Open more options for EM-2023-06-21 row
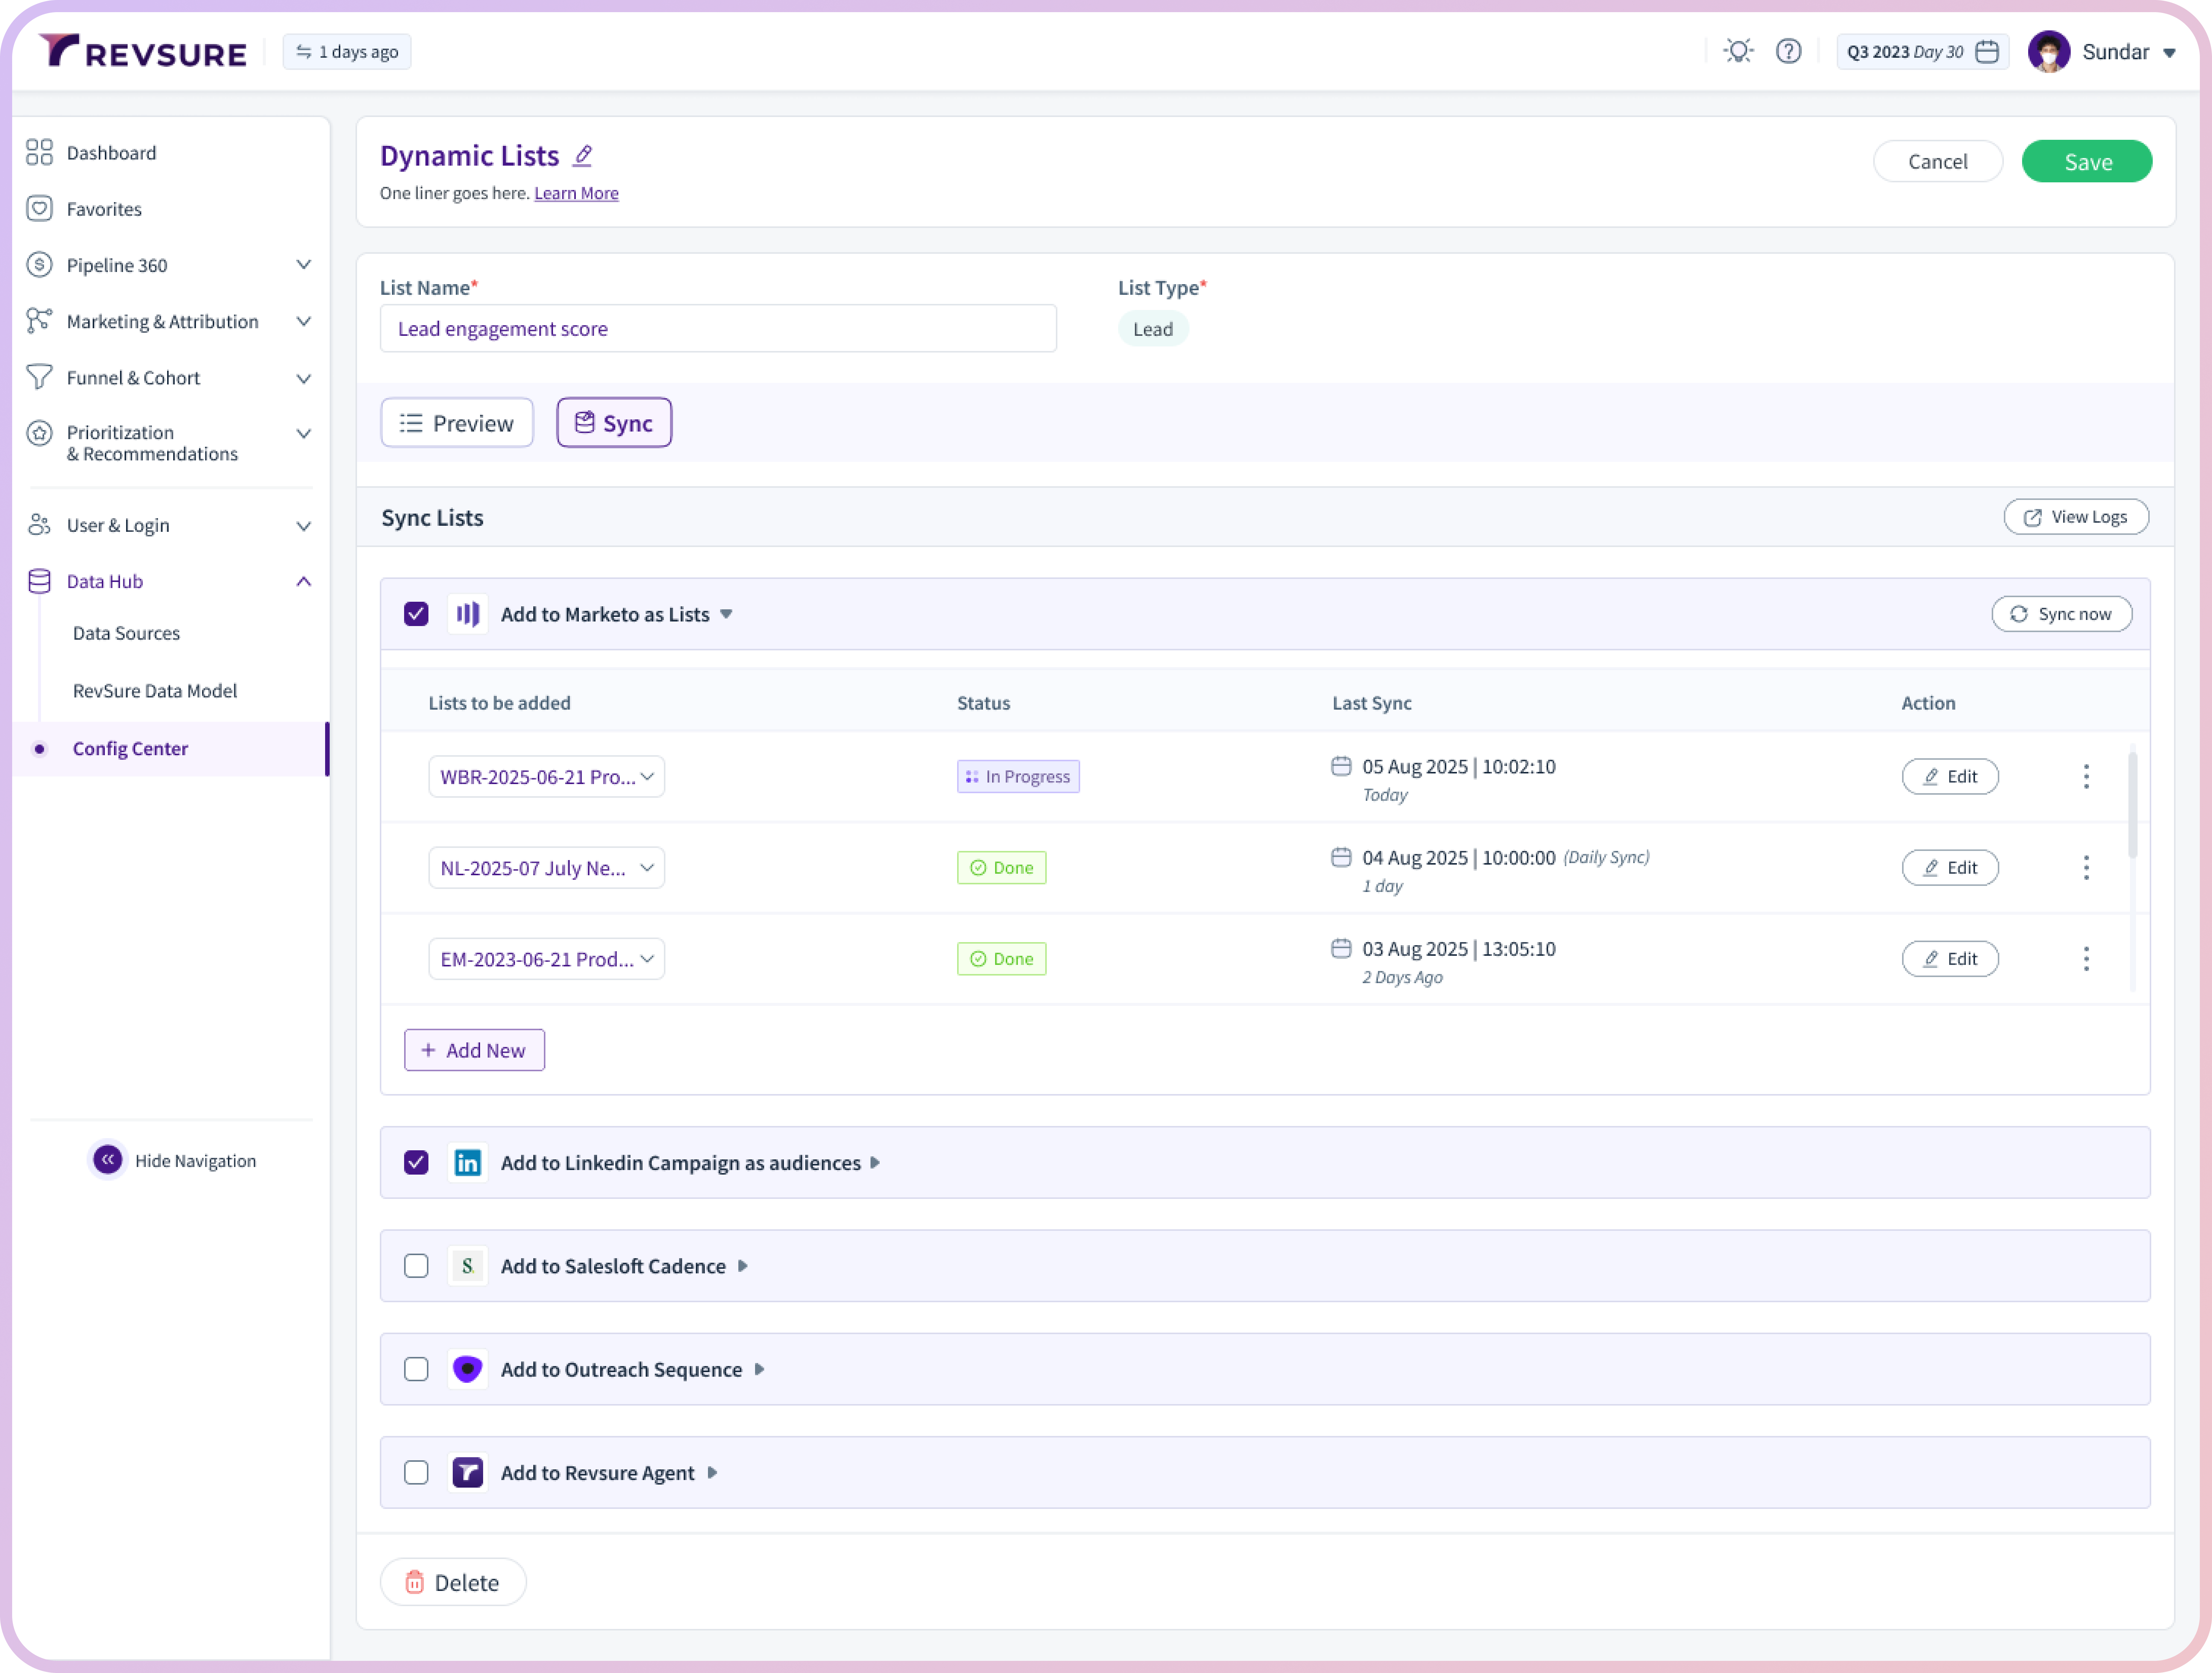The image size is (2212, 1673). point(2086,959)
